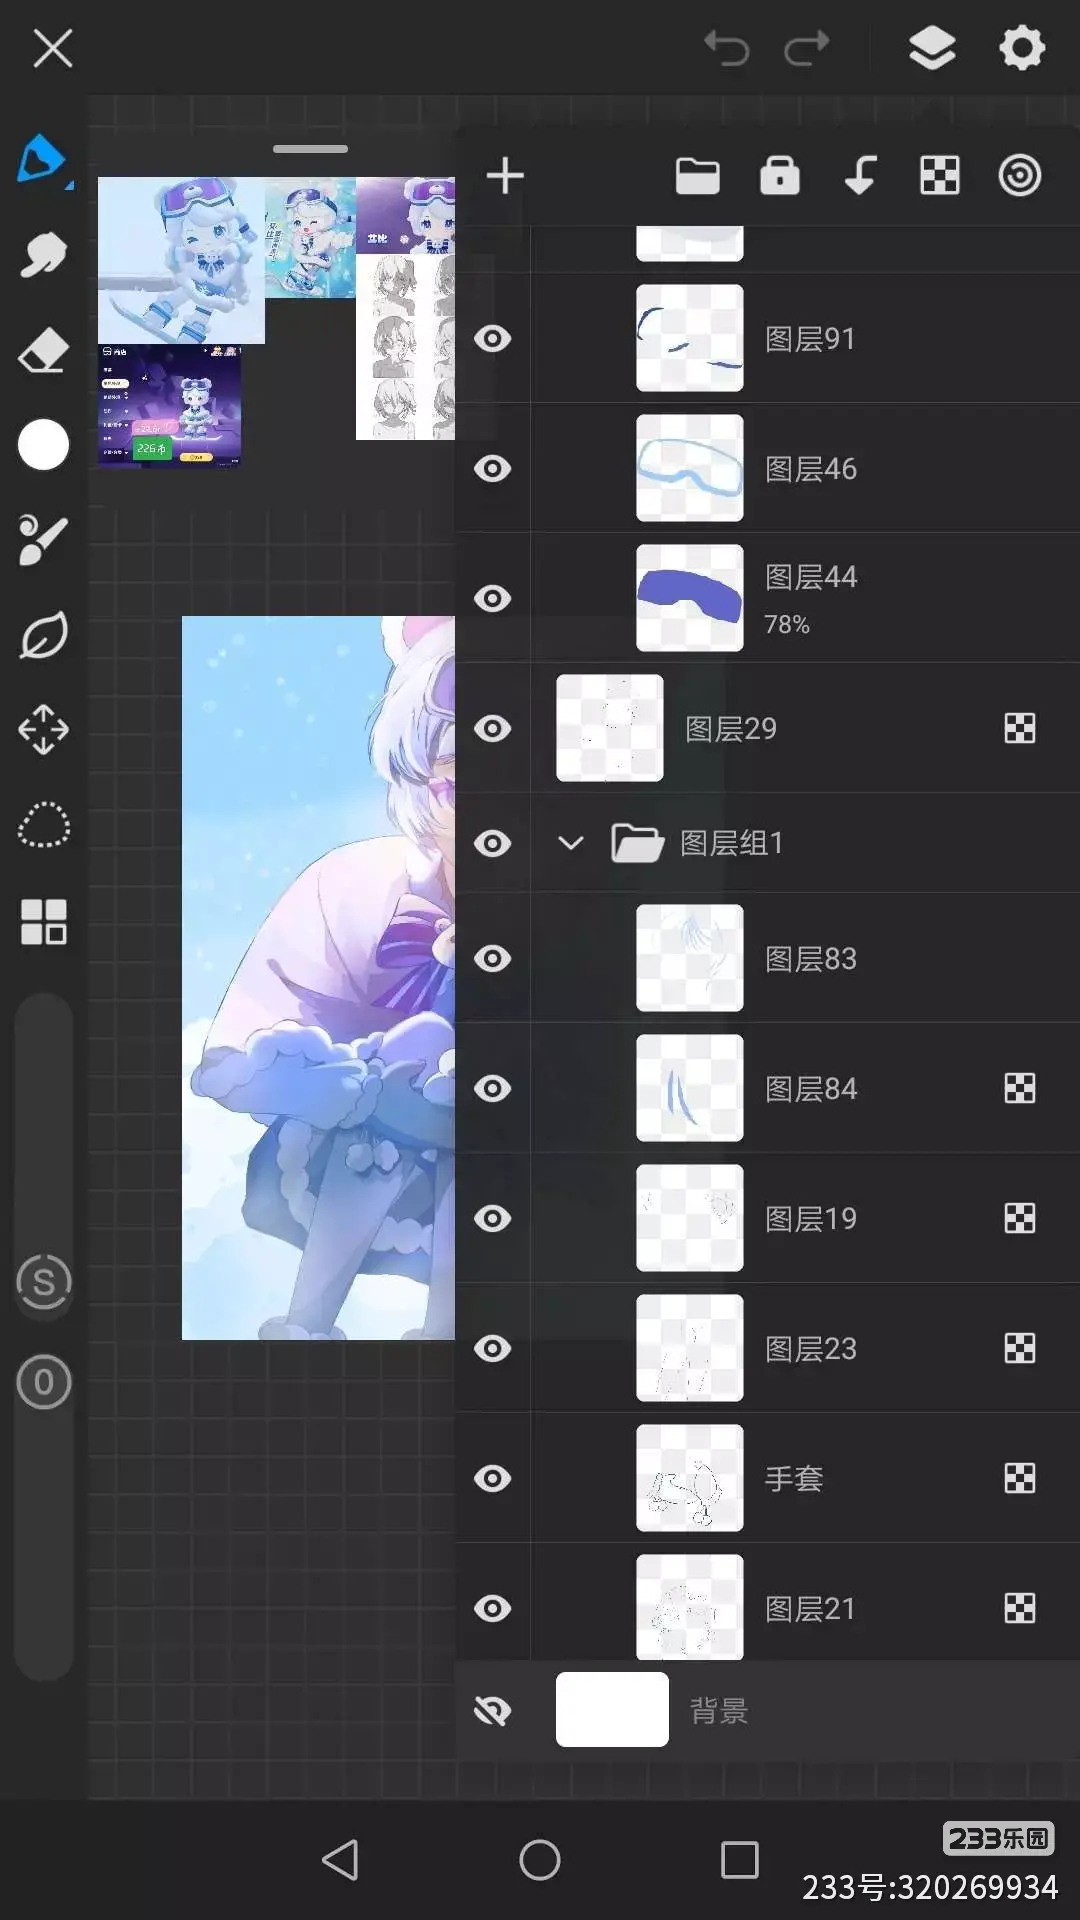
Task: Select the move transform tool
Action: [43, 730]
